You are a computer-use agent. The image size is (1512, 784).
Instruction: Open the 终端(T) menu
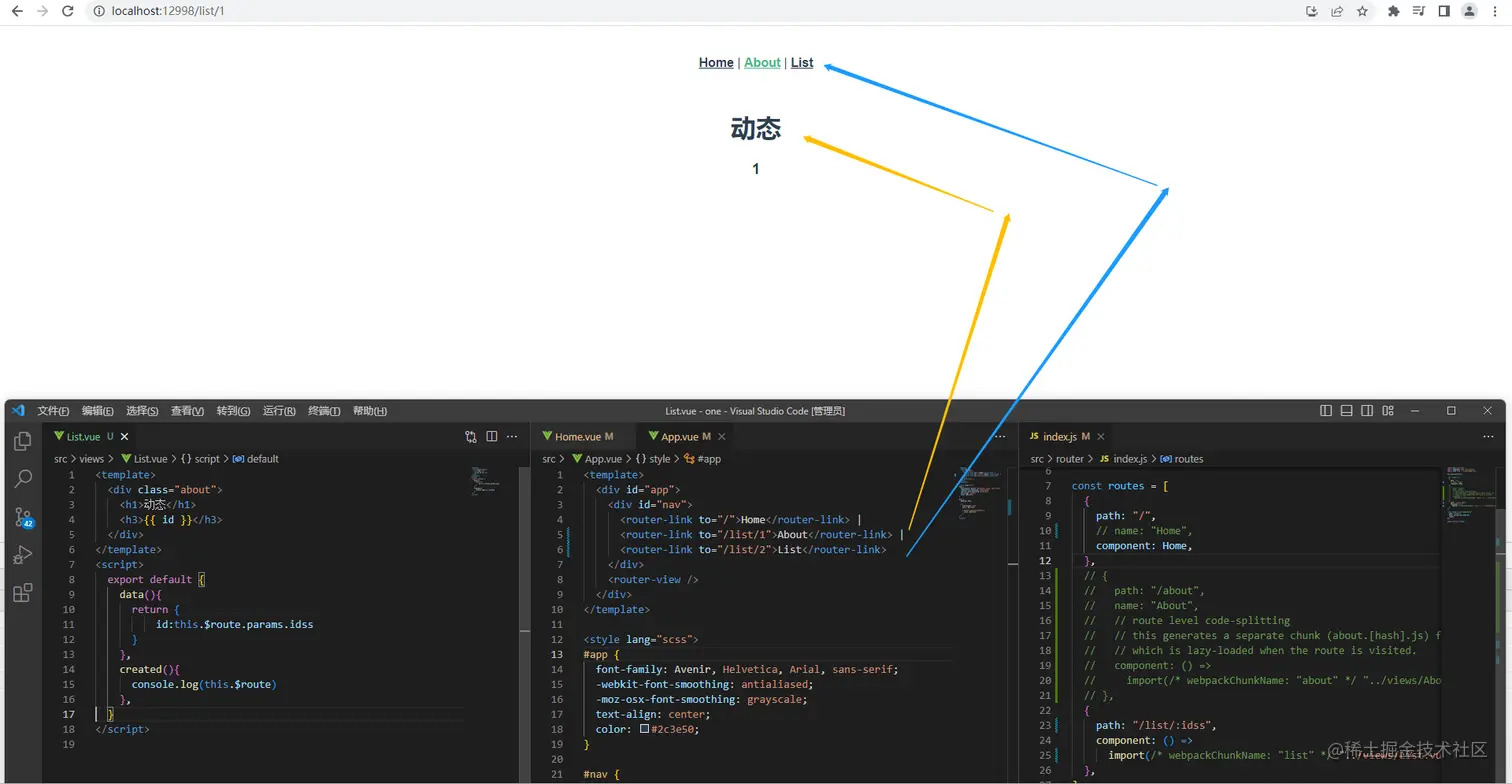pos(324,411)
